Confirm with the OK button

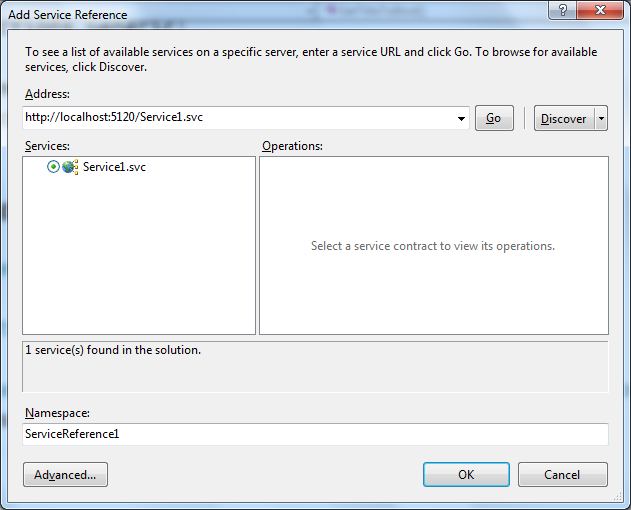click(x=466, y=474)
